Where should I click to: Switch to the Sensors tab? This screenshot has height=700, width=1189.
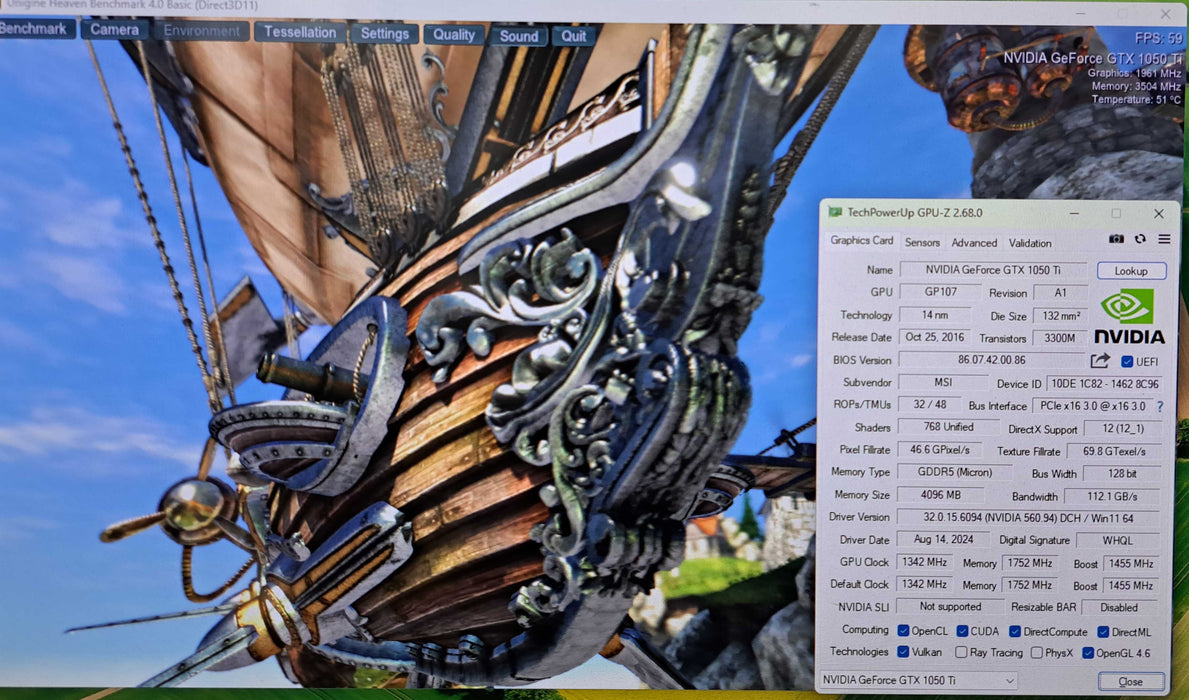pyautogui.click(x=922, y=243)
